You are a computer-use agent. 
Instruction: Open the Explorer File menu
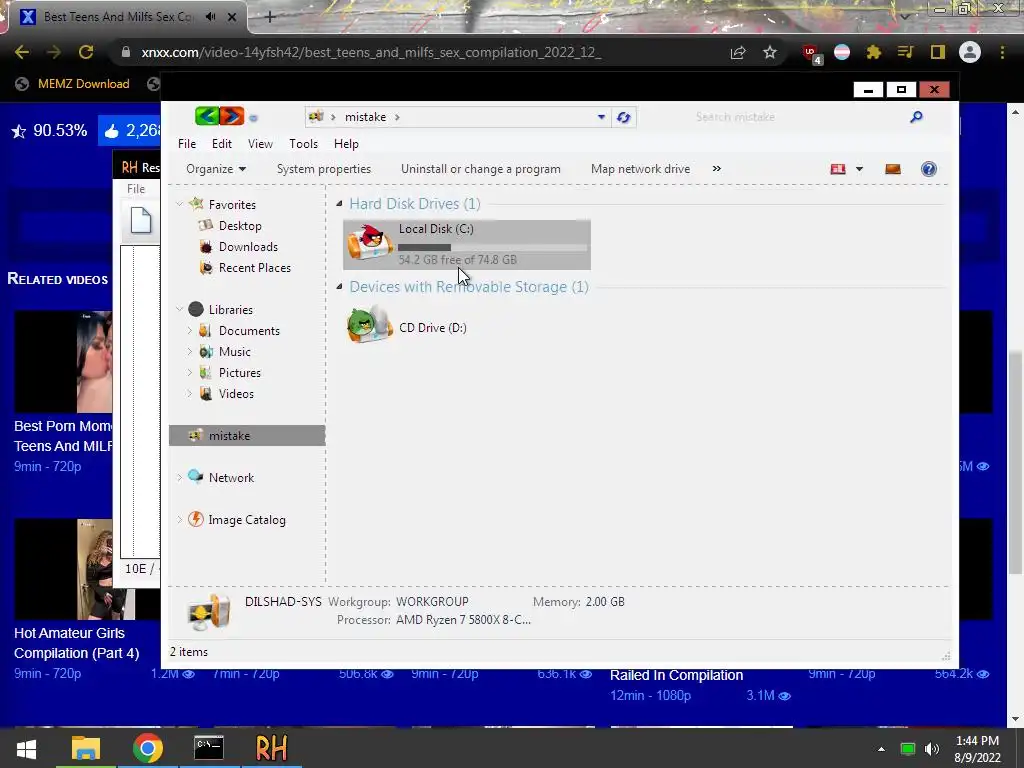point(187,144)
